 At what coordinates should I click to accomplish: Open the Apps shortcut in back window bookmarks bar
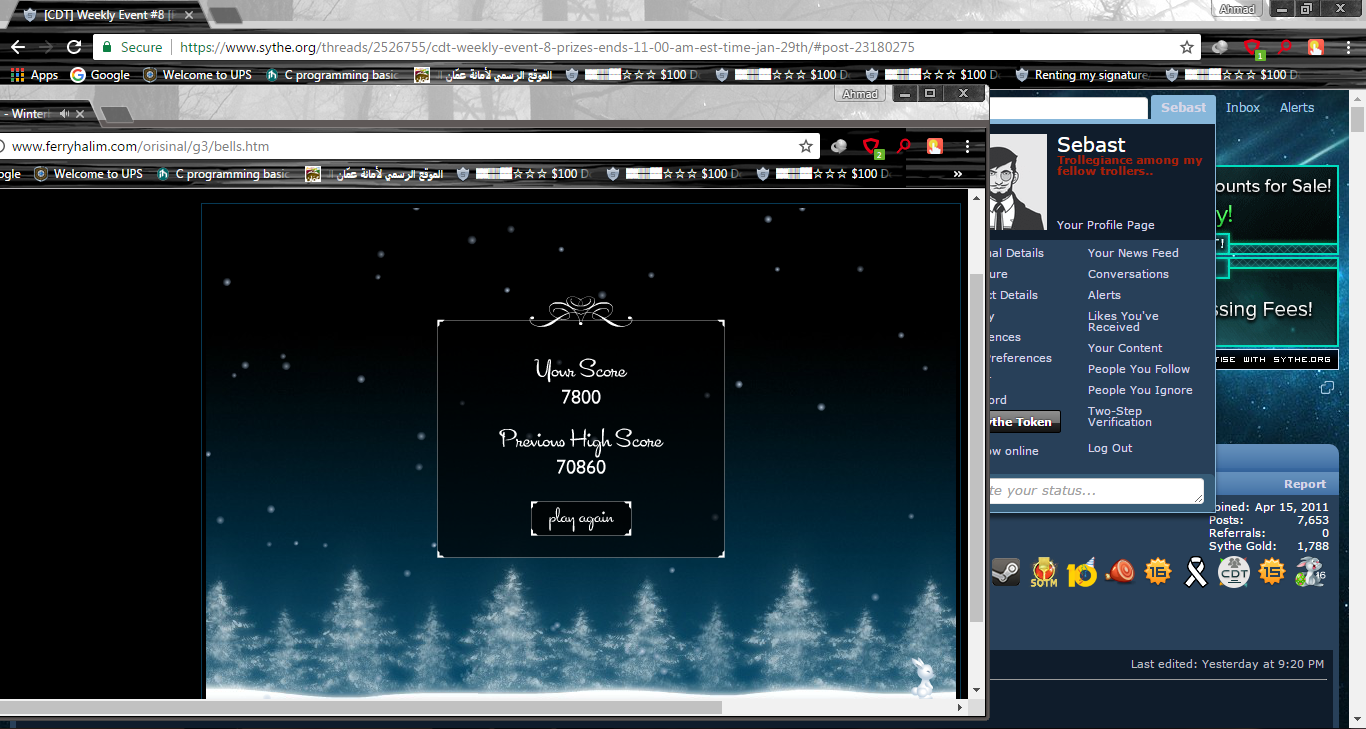tap(35, 75)
